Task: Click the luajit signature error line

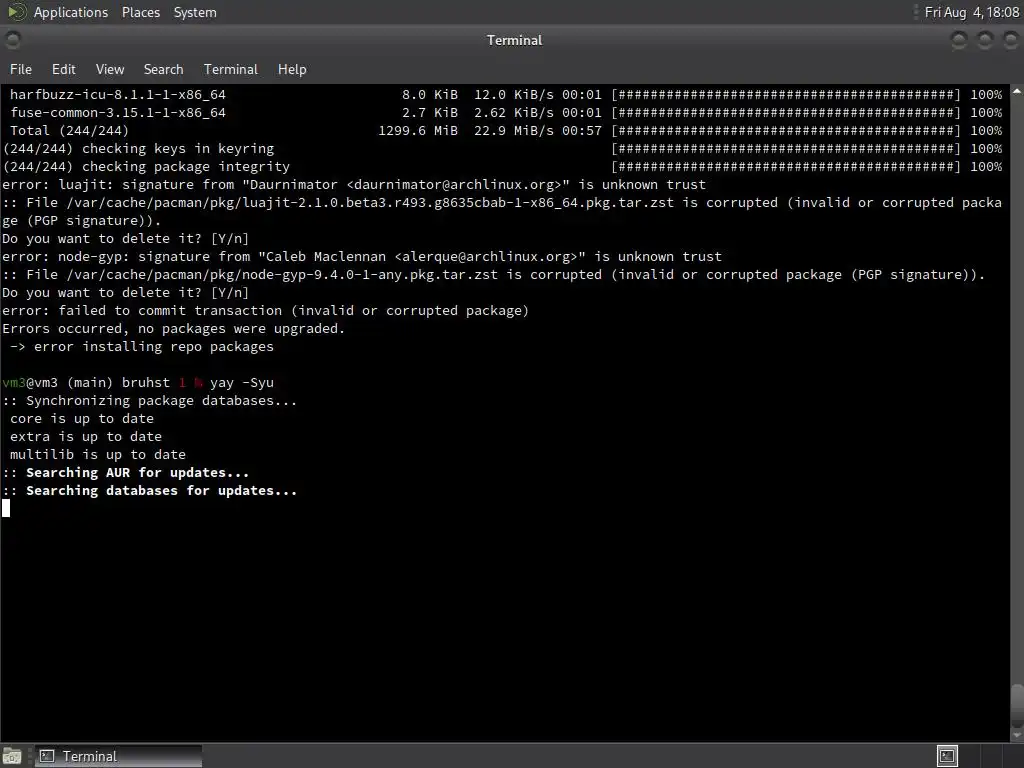Action: 354,185
